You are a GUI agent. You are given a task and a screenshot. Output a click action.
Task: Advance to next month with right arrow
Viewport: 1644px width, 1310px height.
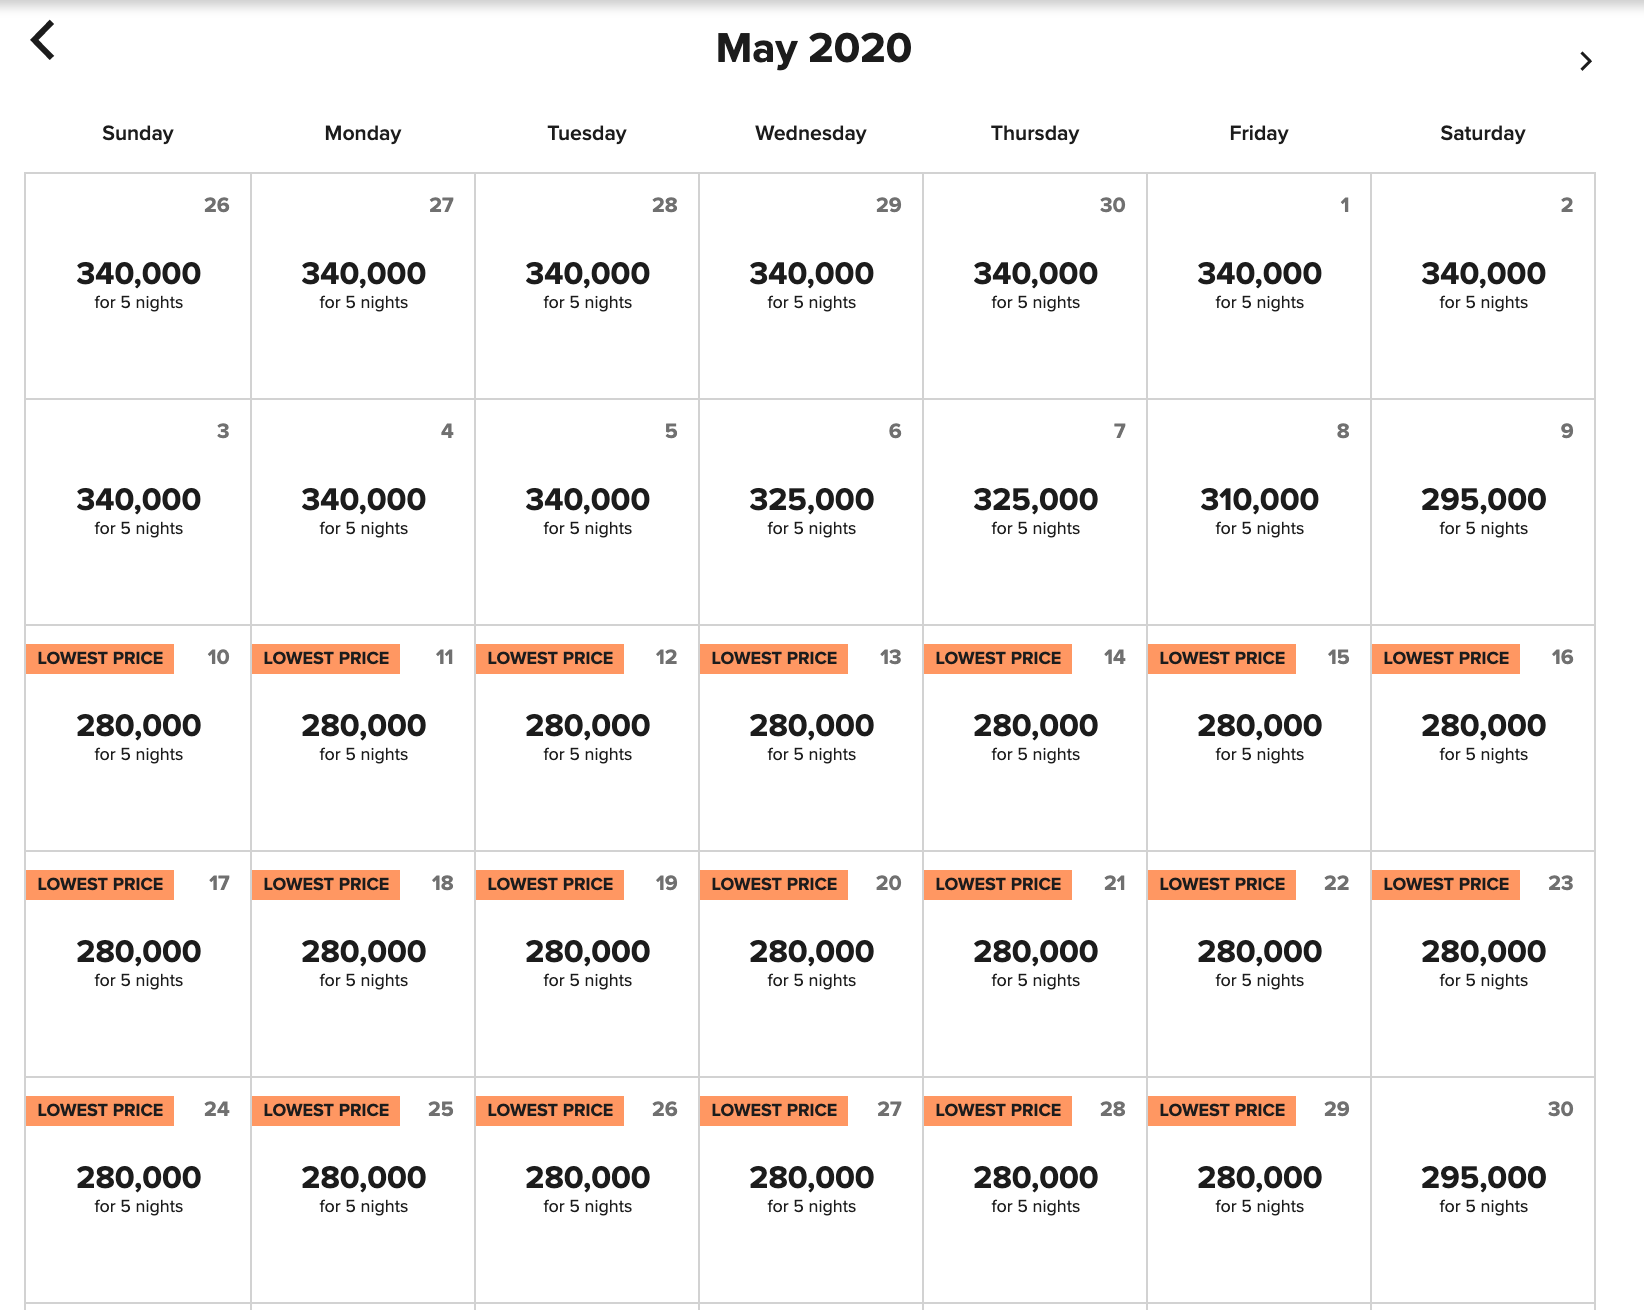point(1585,62)
